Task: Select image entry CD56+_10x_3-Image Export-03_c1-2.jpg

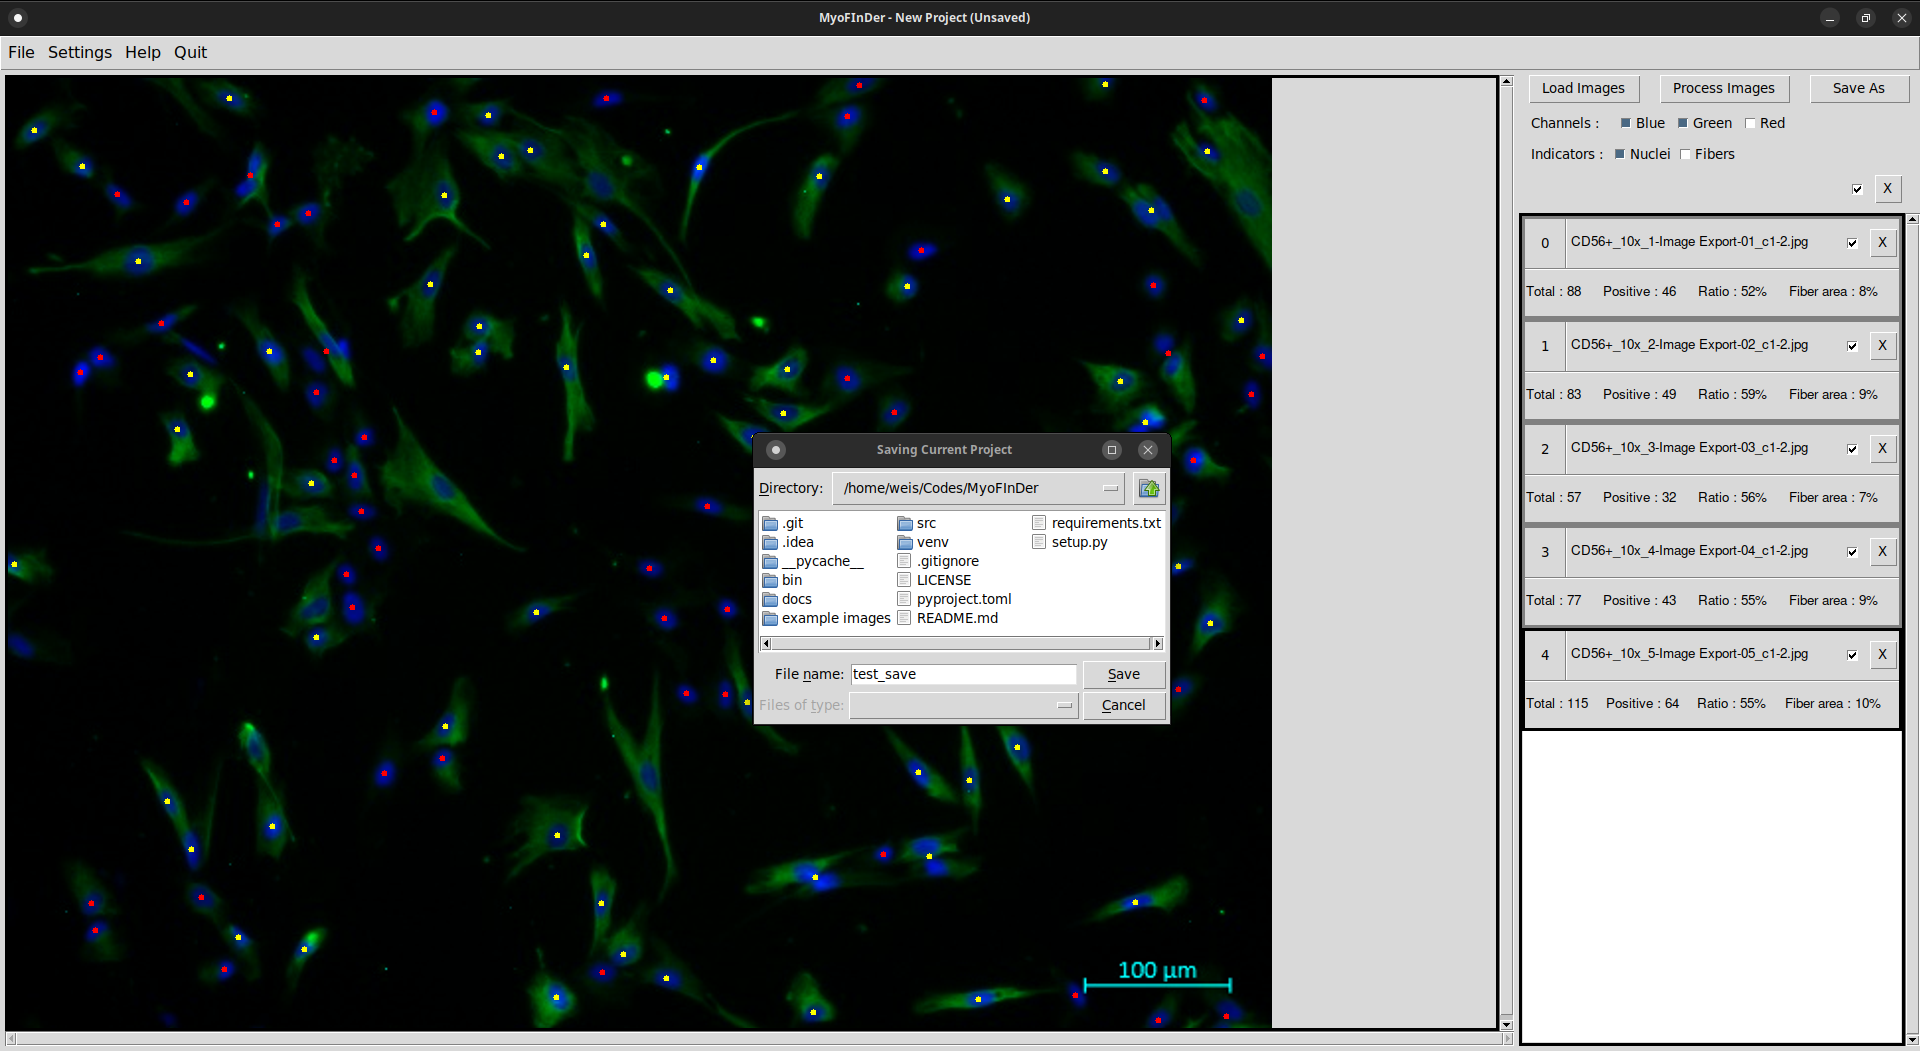Action: pos(1689,448)
